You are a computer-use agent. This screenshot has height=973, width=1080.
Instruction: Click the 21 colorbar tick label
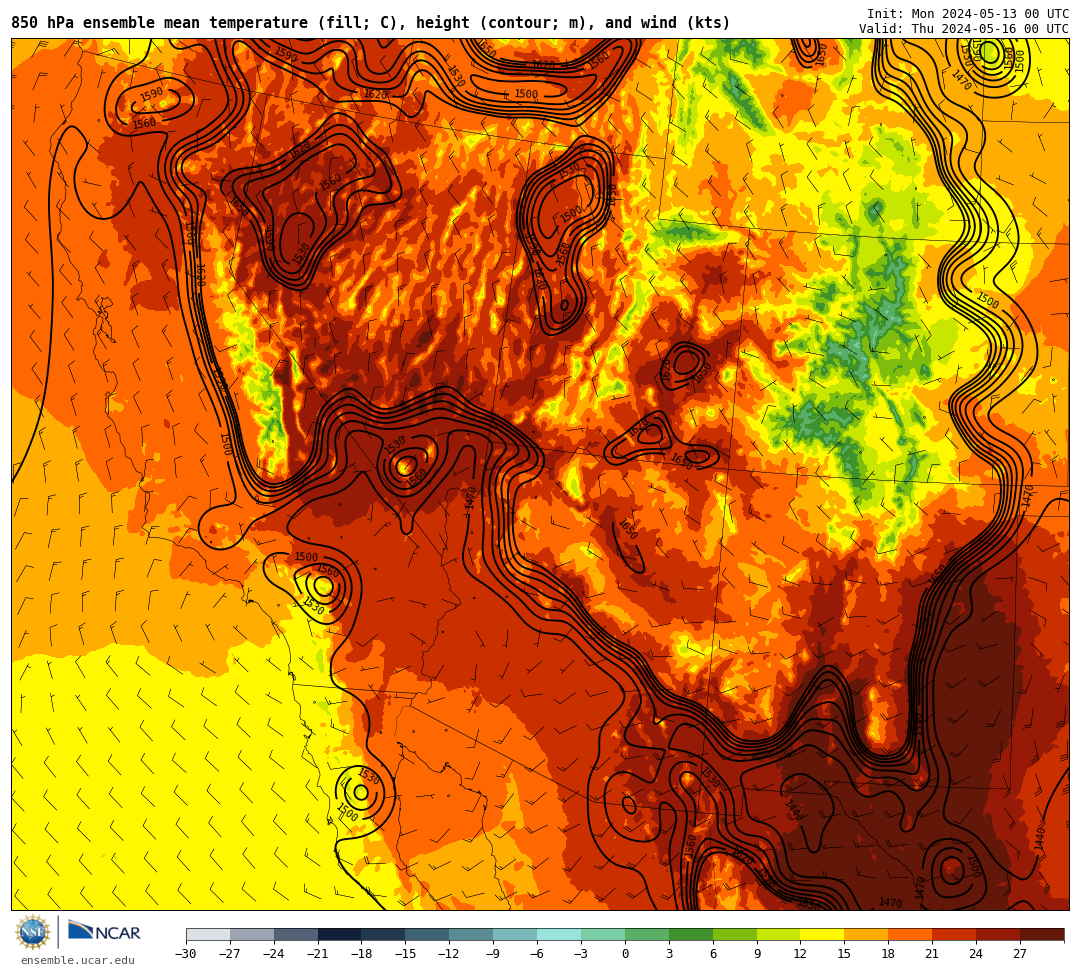(x=932, y=954)
